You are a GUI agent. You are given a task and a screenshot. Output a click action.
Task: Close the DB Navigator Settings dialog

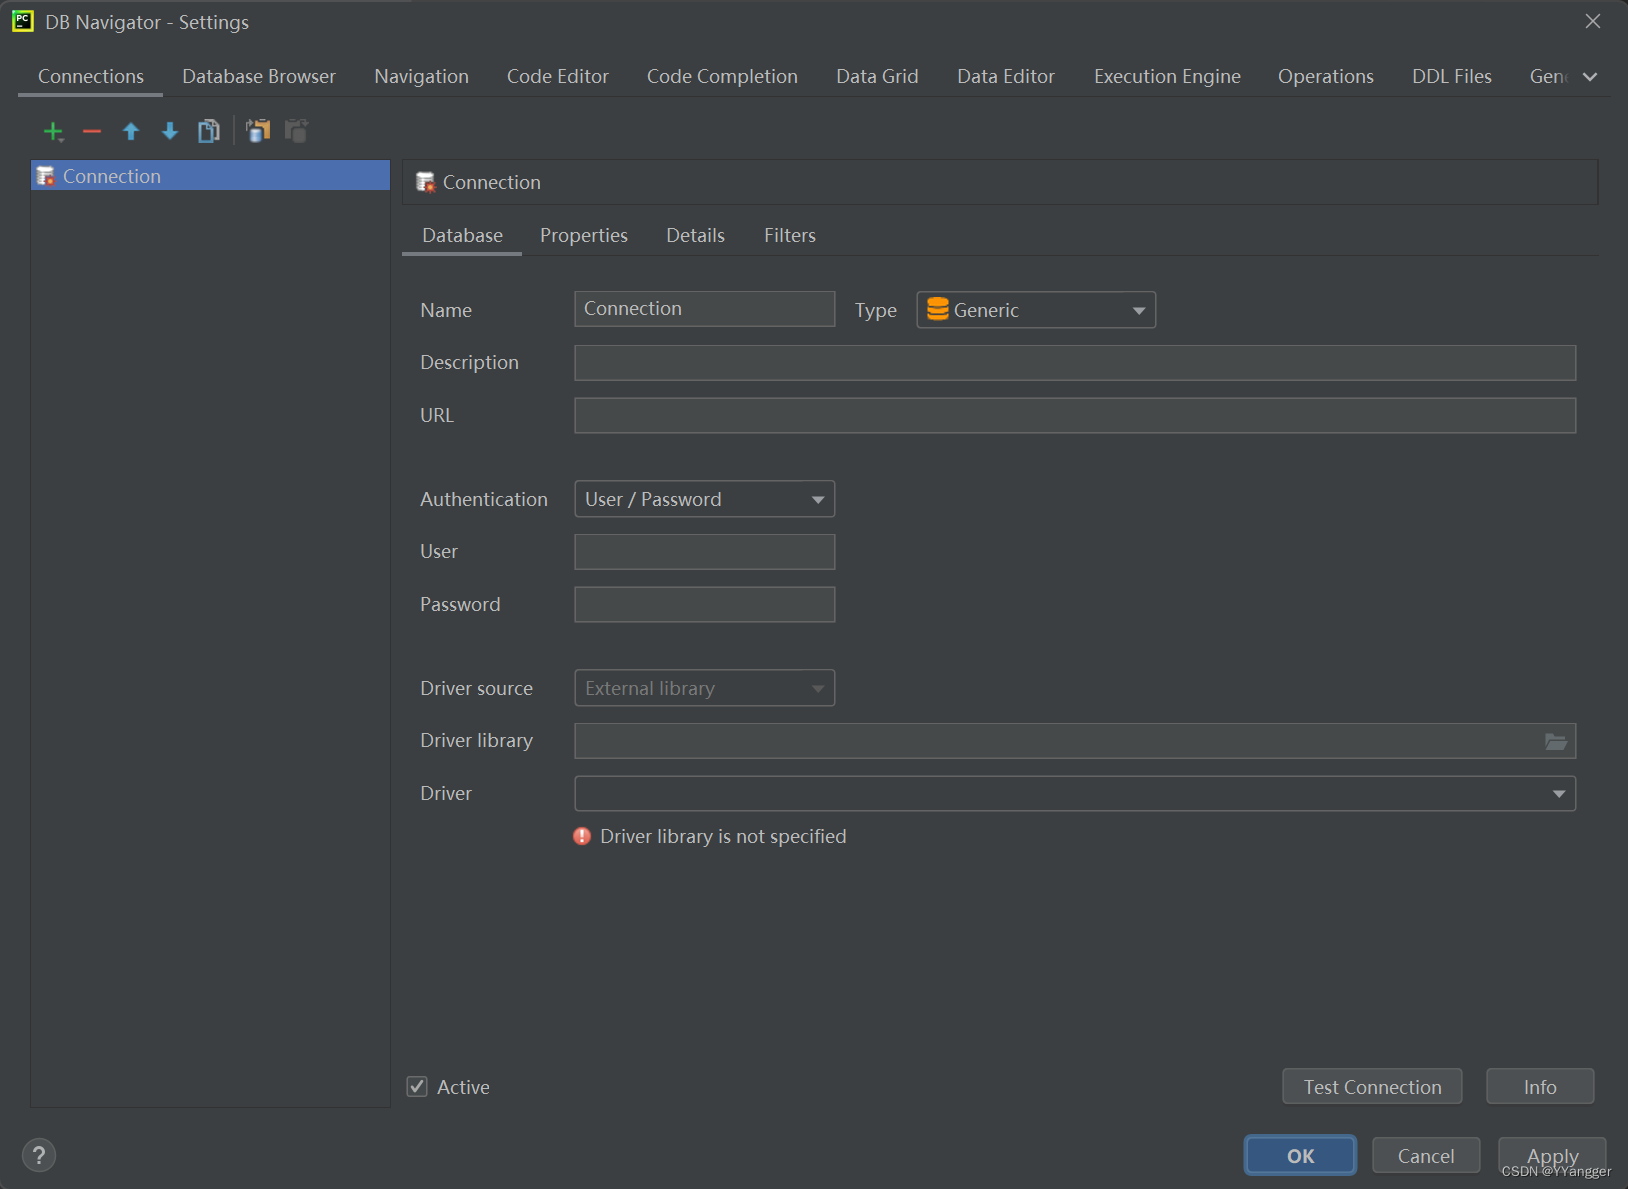pyautogui.click(x=1592, y=21)
